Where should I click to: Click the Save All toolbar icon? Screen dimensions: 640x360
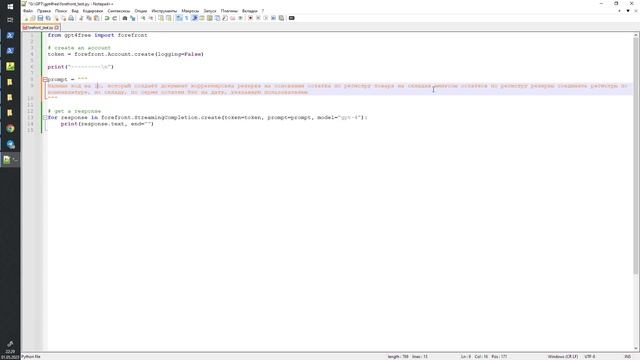48,18
